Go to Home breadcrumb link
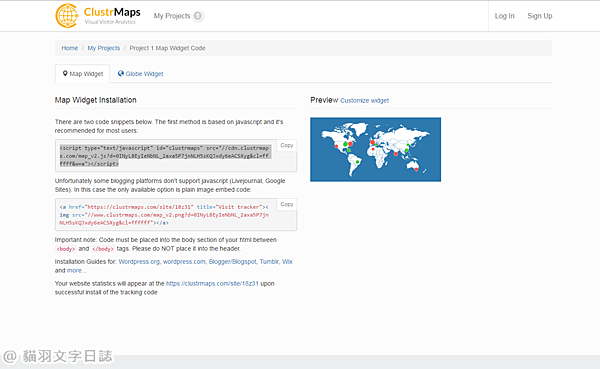Viewport: 600px width, 369px height. [x=70, y=48]
